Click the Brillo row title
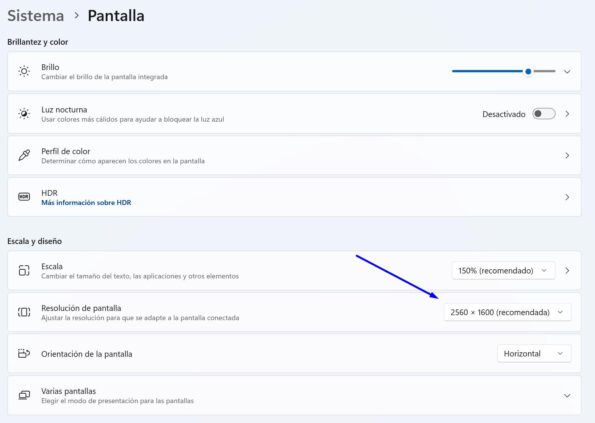595x423 pixels. pyautogui.click(x=50, y=67)
